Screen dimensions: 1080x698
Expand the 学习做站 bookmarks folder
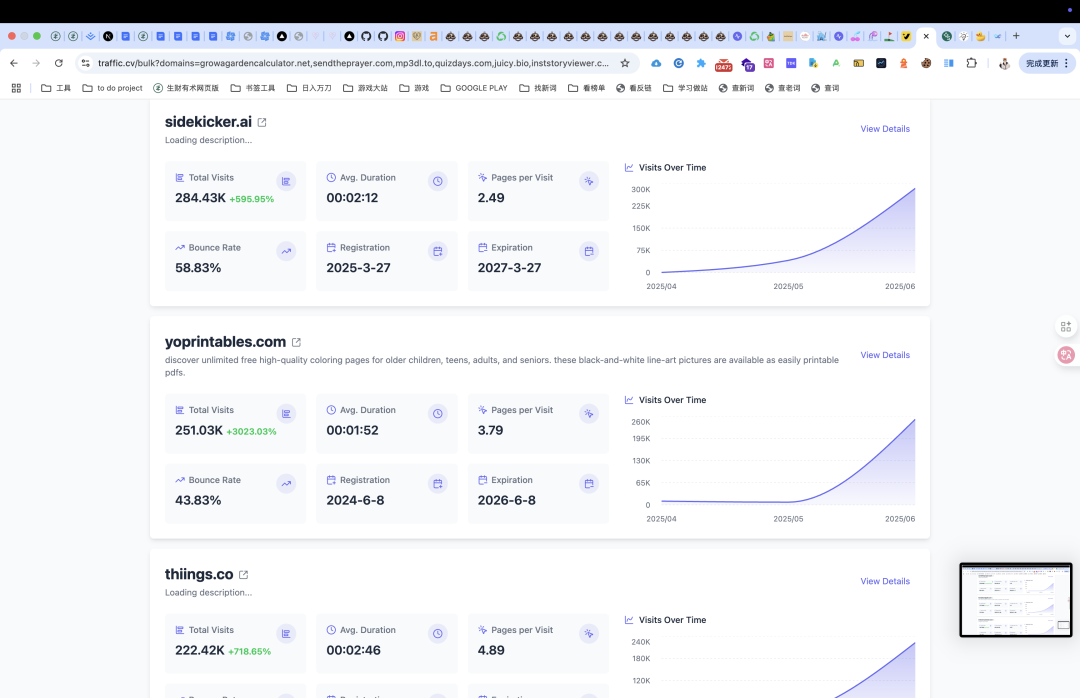[685, 88]
